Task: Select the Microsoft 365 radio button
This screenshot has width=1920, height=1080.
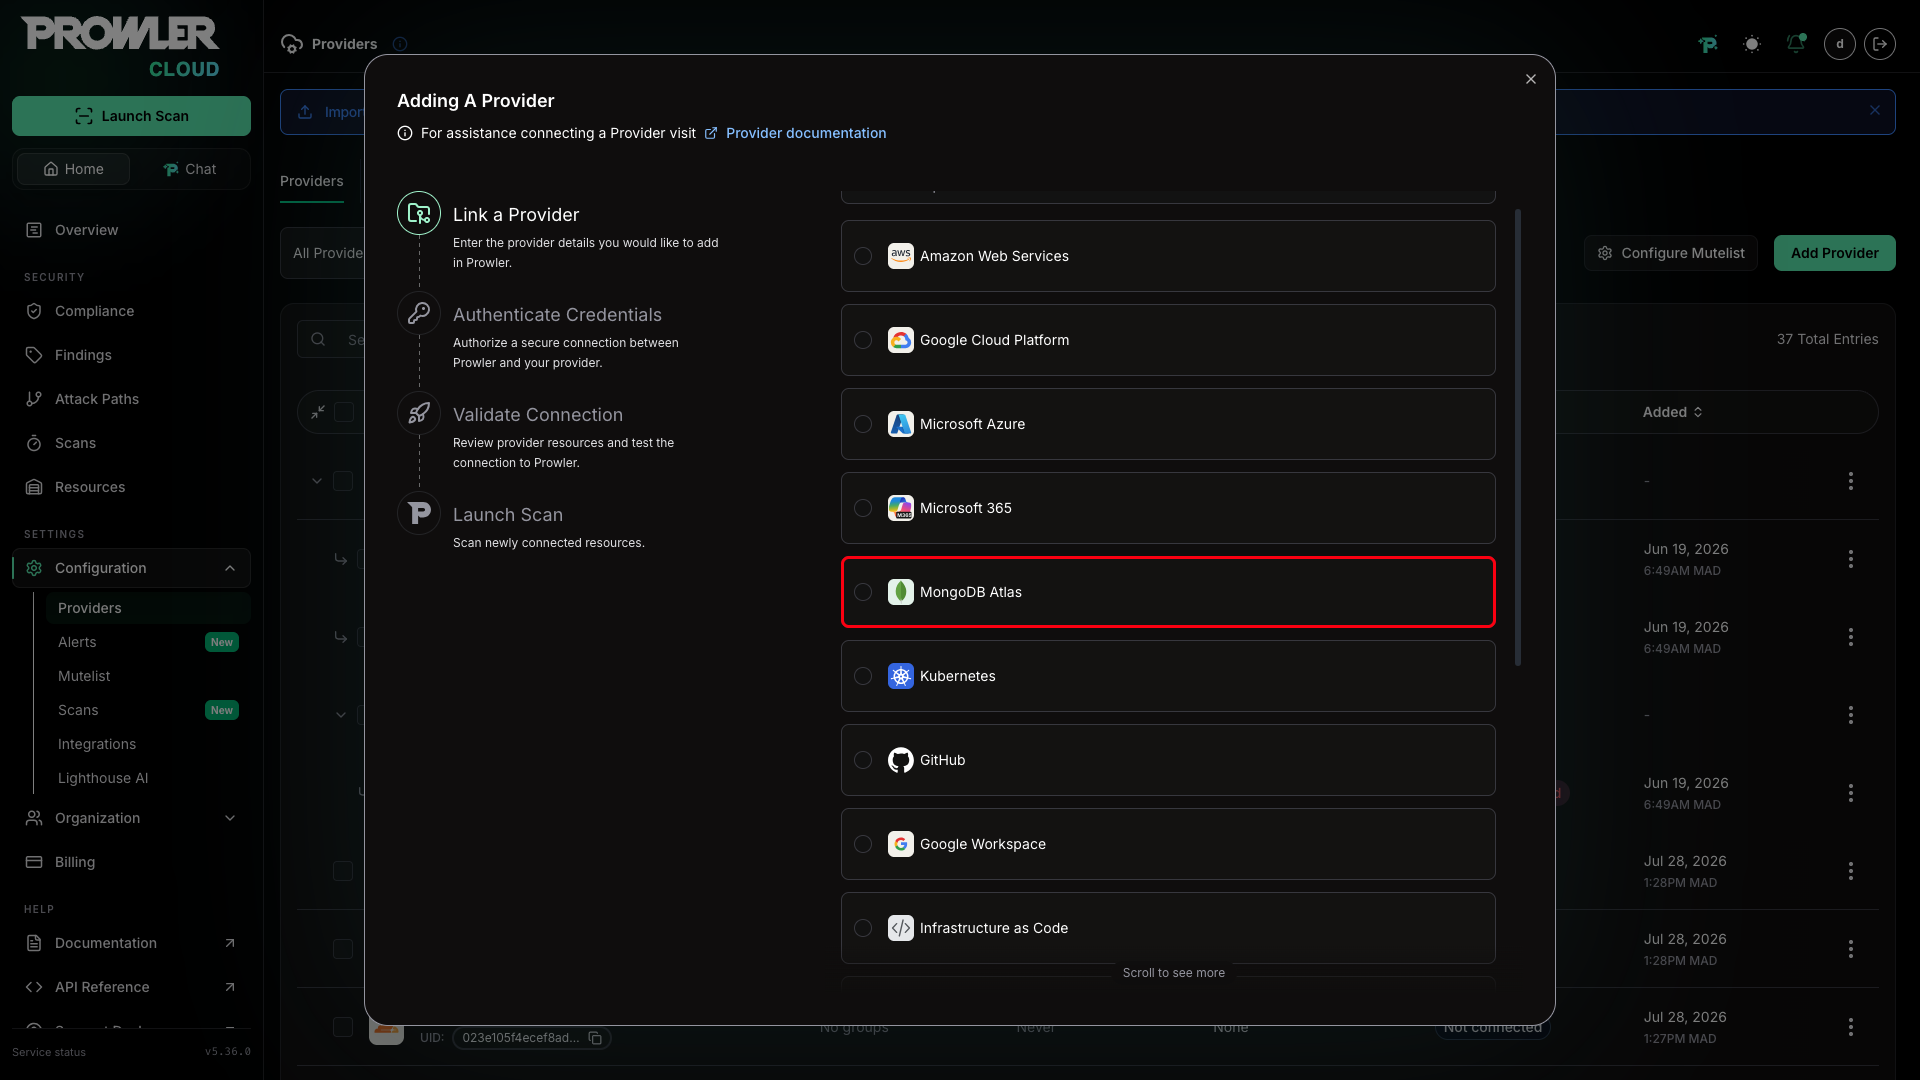Action: pyautogui.click(x=863, y=508)
